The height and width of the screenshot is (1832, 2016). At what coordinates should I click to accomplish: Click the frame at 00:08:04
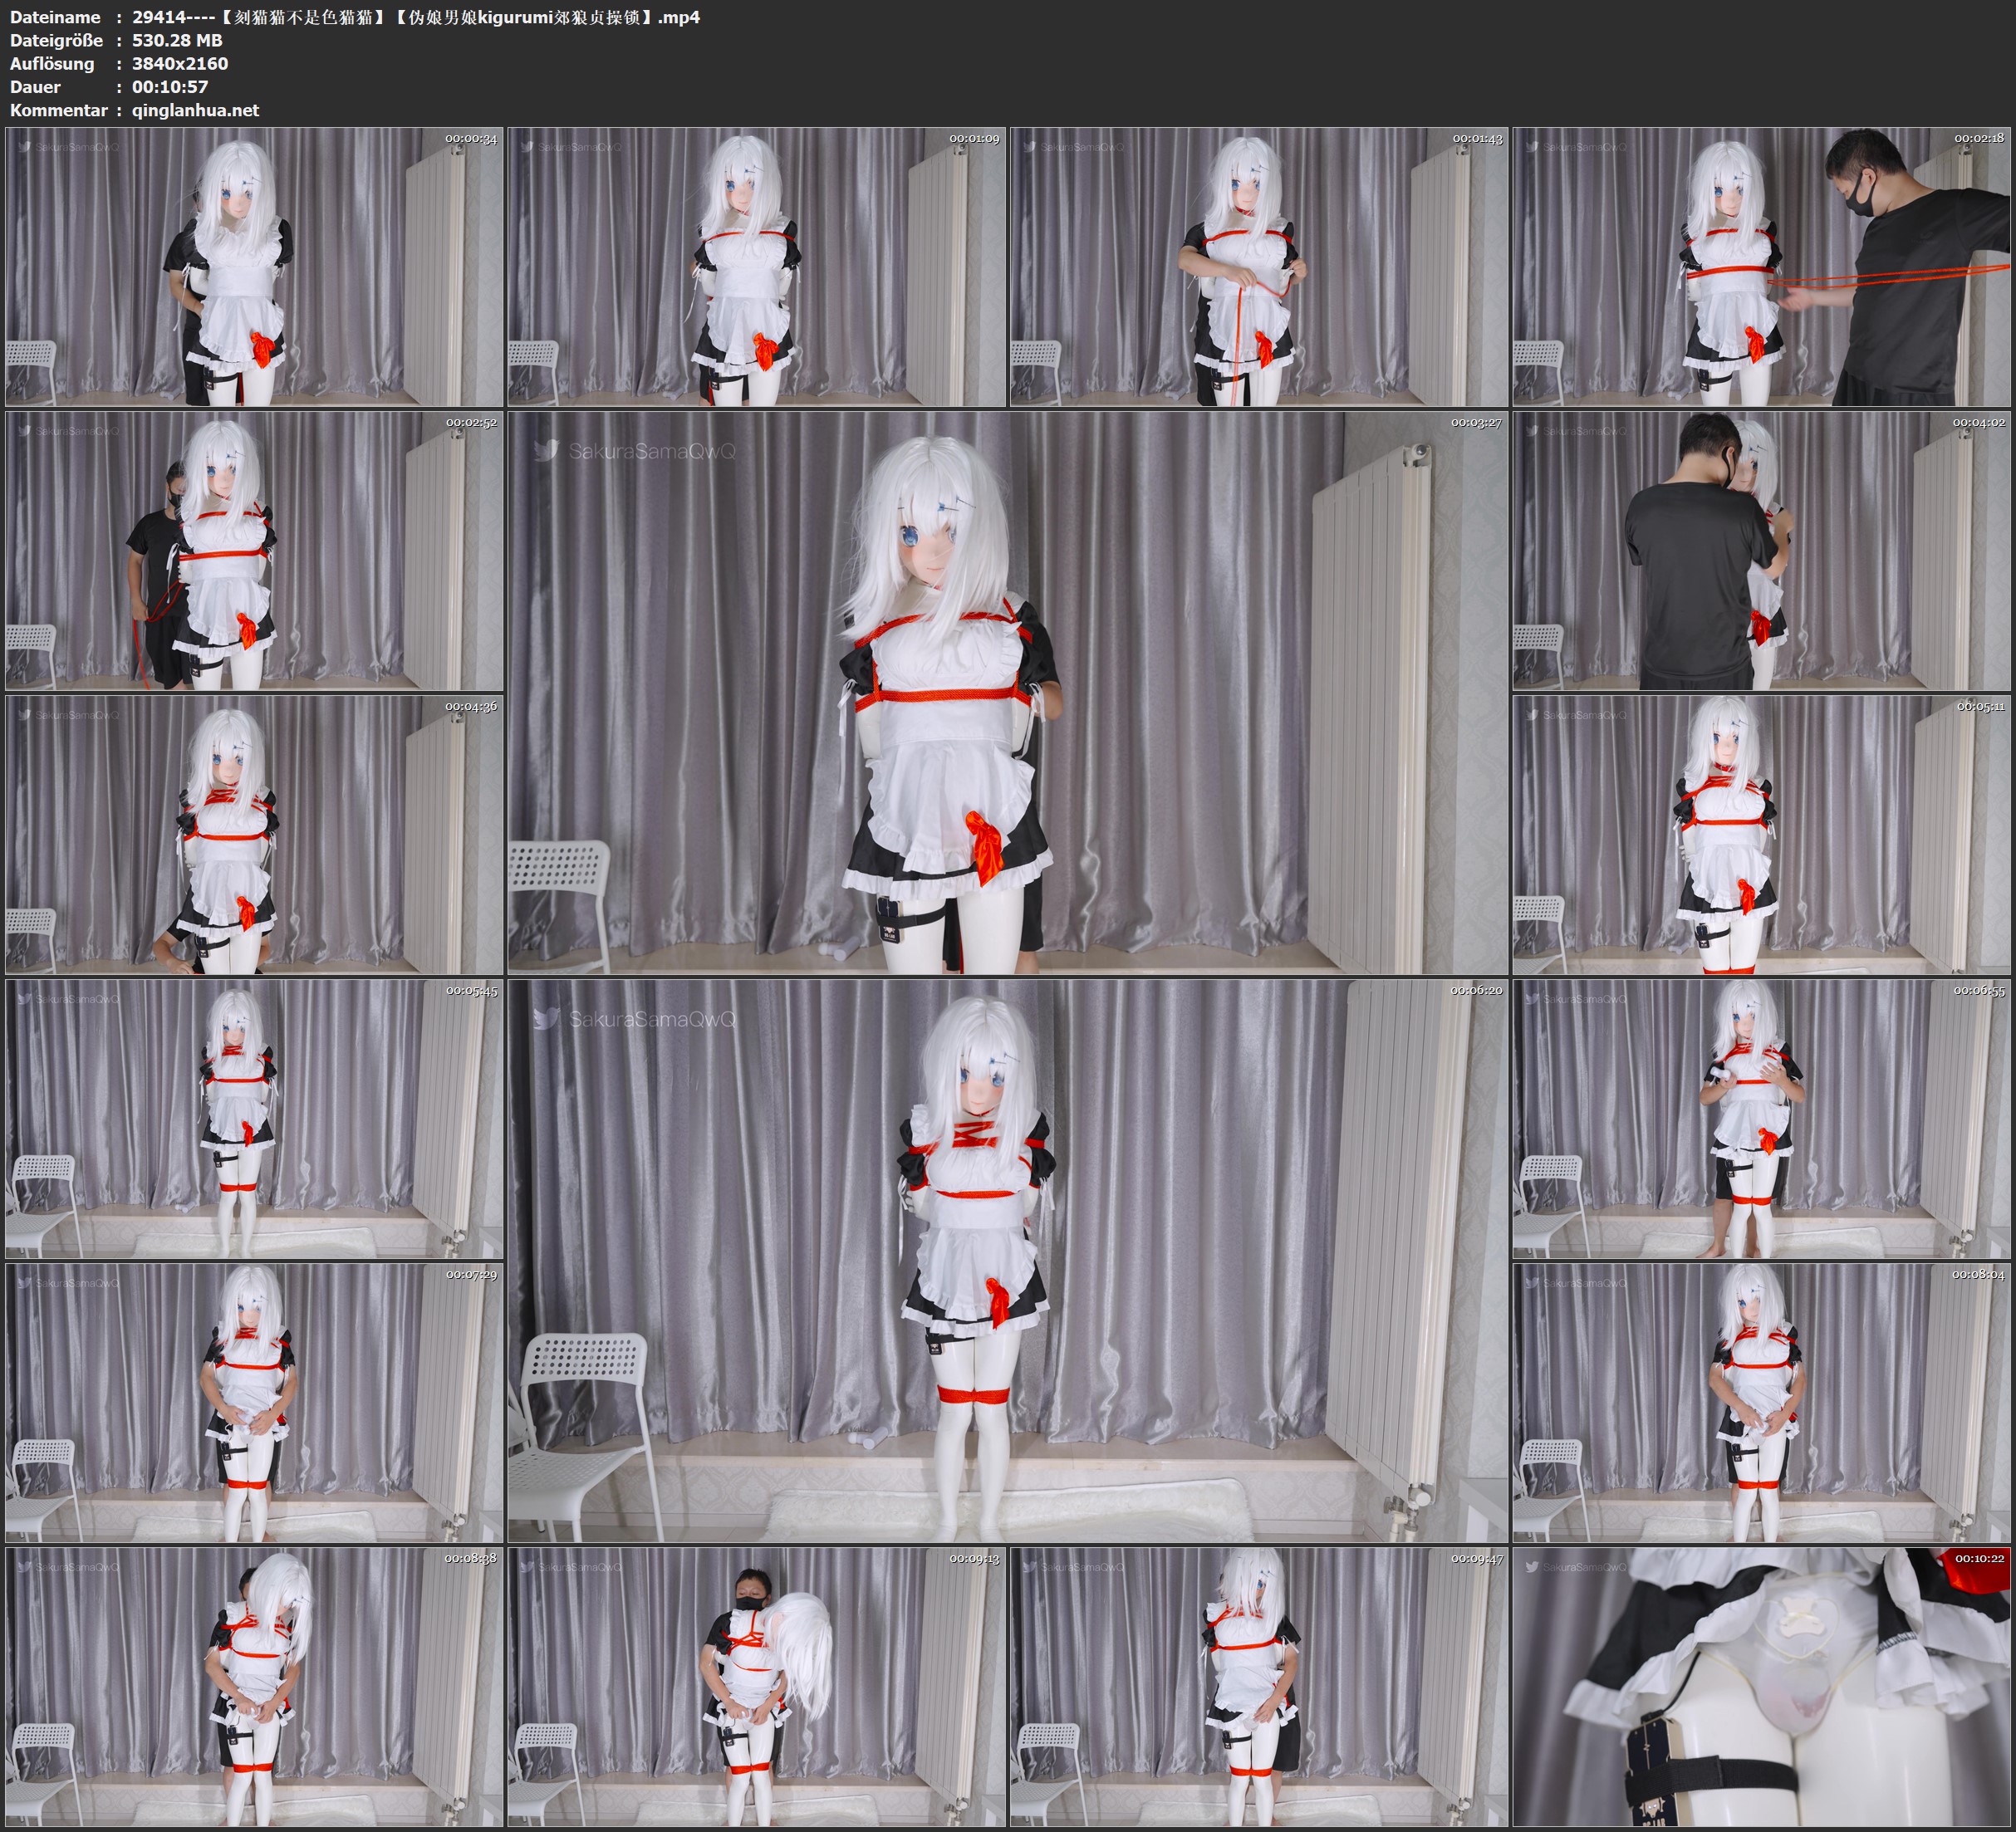[1762, 1402]
